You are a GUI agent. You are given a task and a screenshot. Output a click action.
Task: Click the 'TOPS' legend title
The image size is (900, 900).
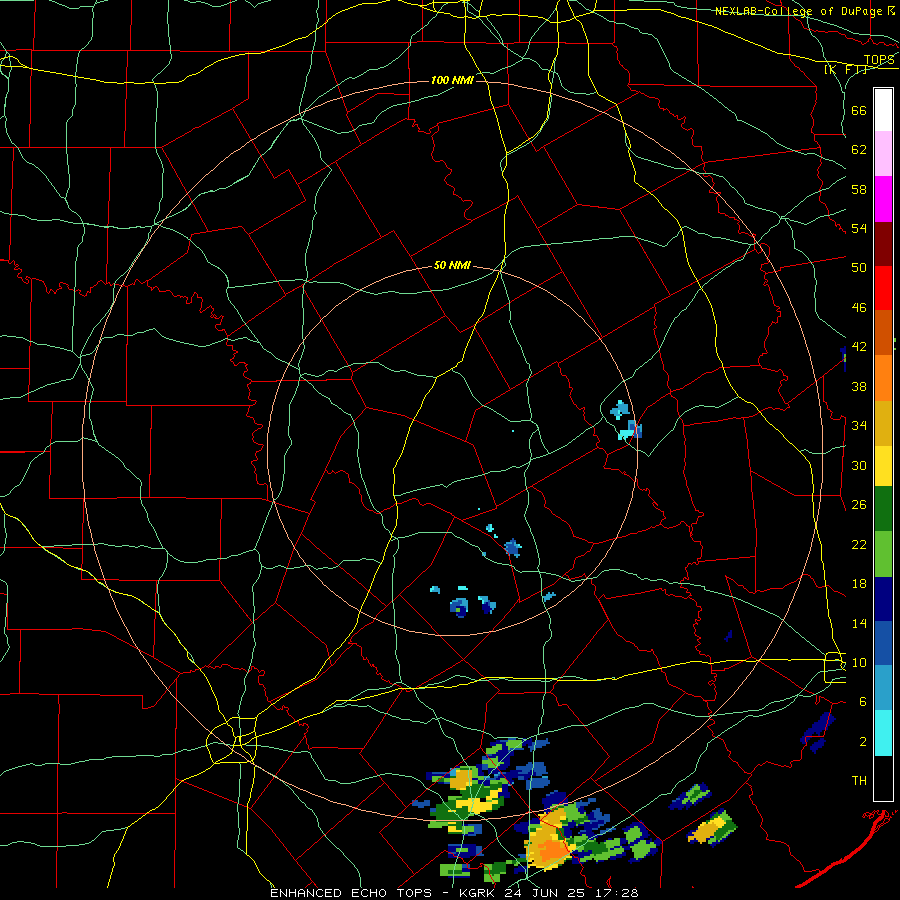[x=879, y=59]
